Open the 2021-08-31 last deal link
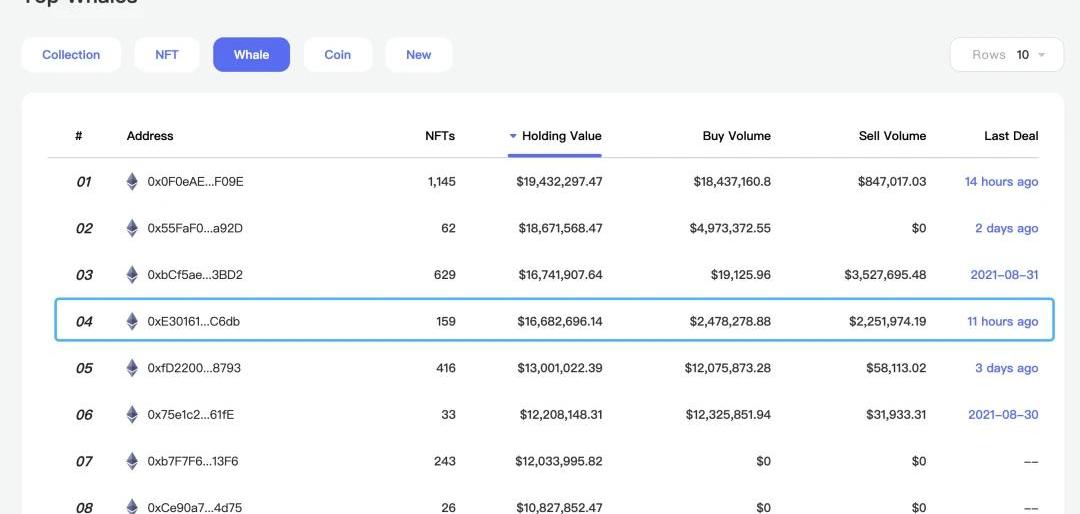Screen dimensions: 1080x514 point(1004,275)
